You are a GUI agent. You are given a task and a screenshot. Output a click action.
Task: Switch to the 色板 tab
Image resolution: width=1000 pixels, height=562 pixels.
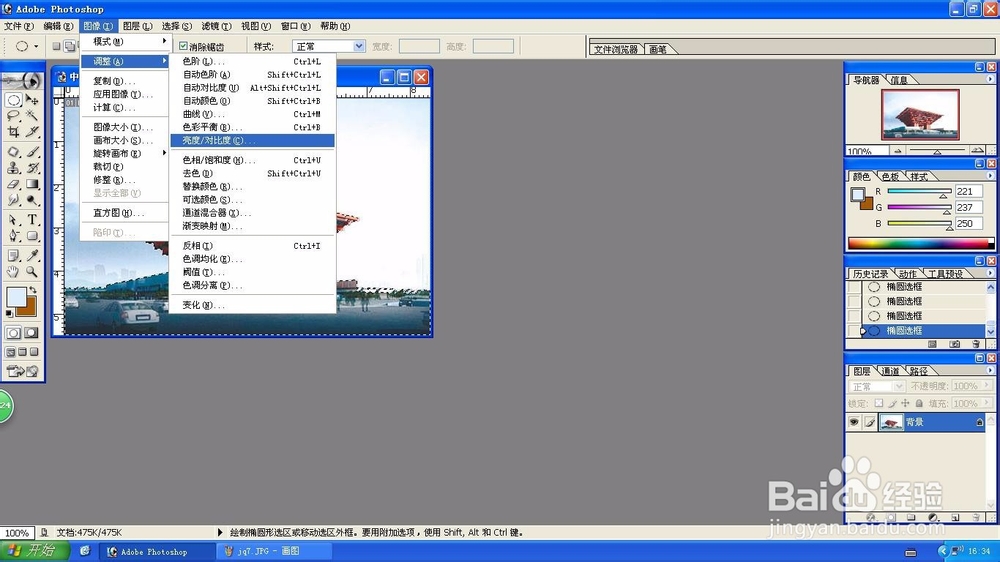coord(890,177)
